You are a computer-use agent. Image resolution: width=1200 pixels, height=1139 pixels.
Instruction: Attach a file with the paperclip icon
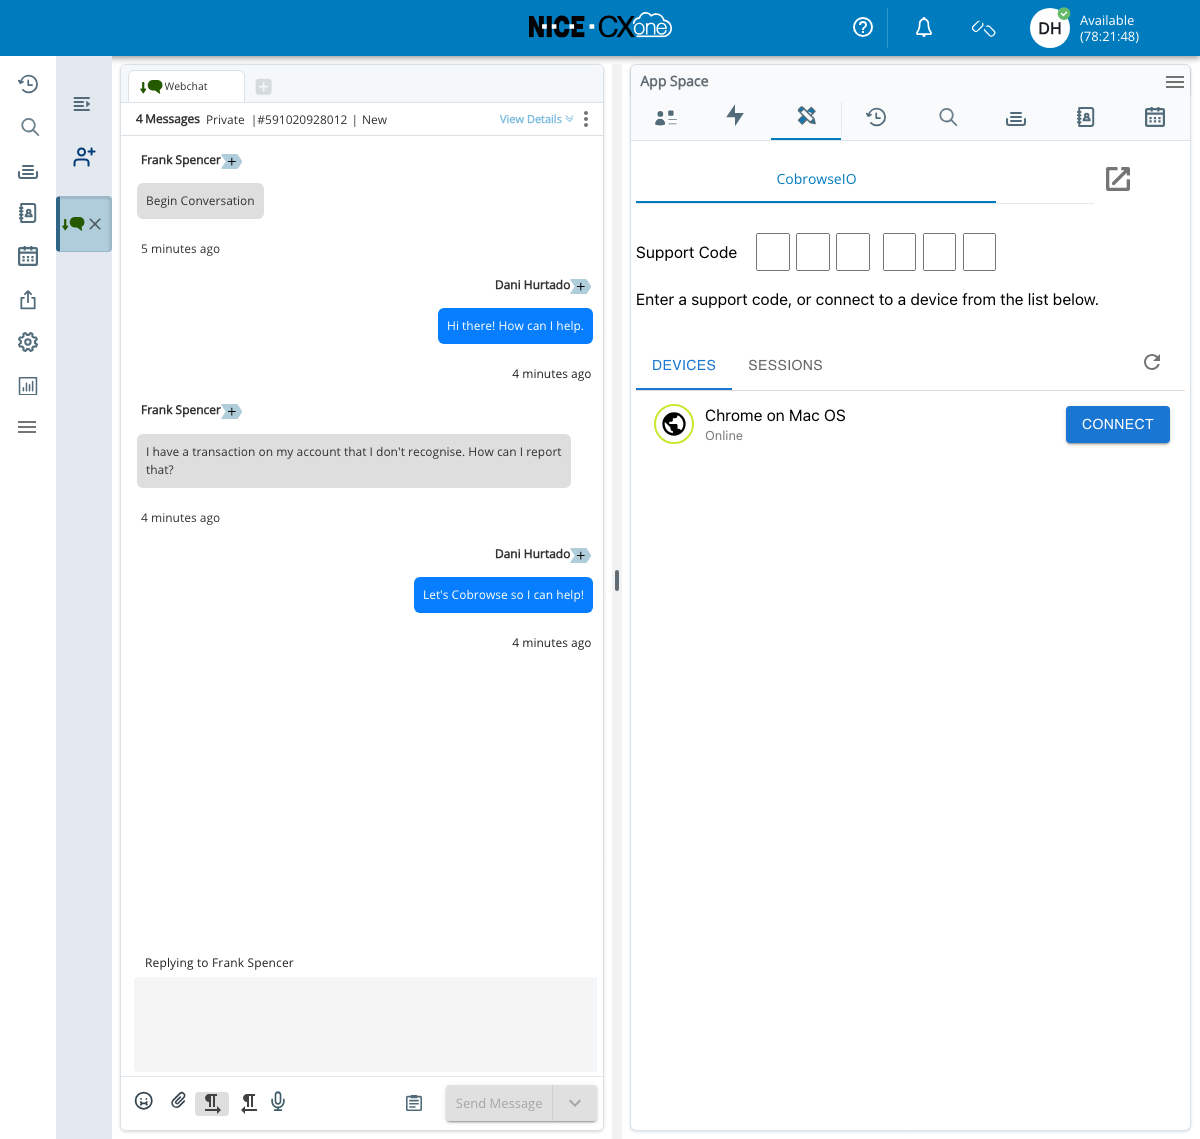pyautogui.click(x=178, y=1101)
